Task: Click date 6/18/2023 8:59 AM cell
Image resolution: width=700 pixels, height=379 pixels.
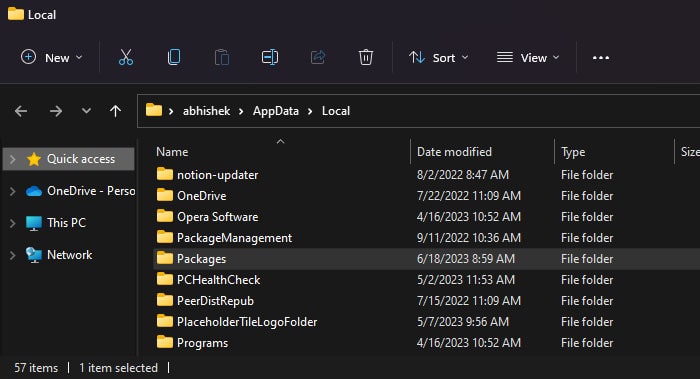Action: click(466, 258)
